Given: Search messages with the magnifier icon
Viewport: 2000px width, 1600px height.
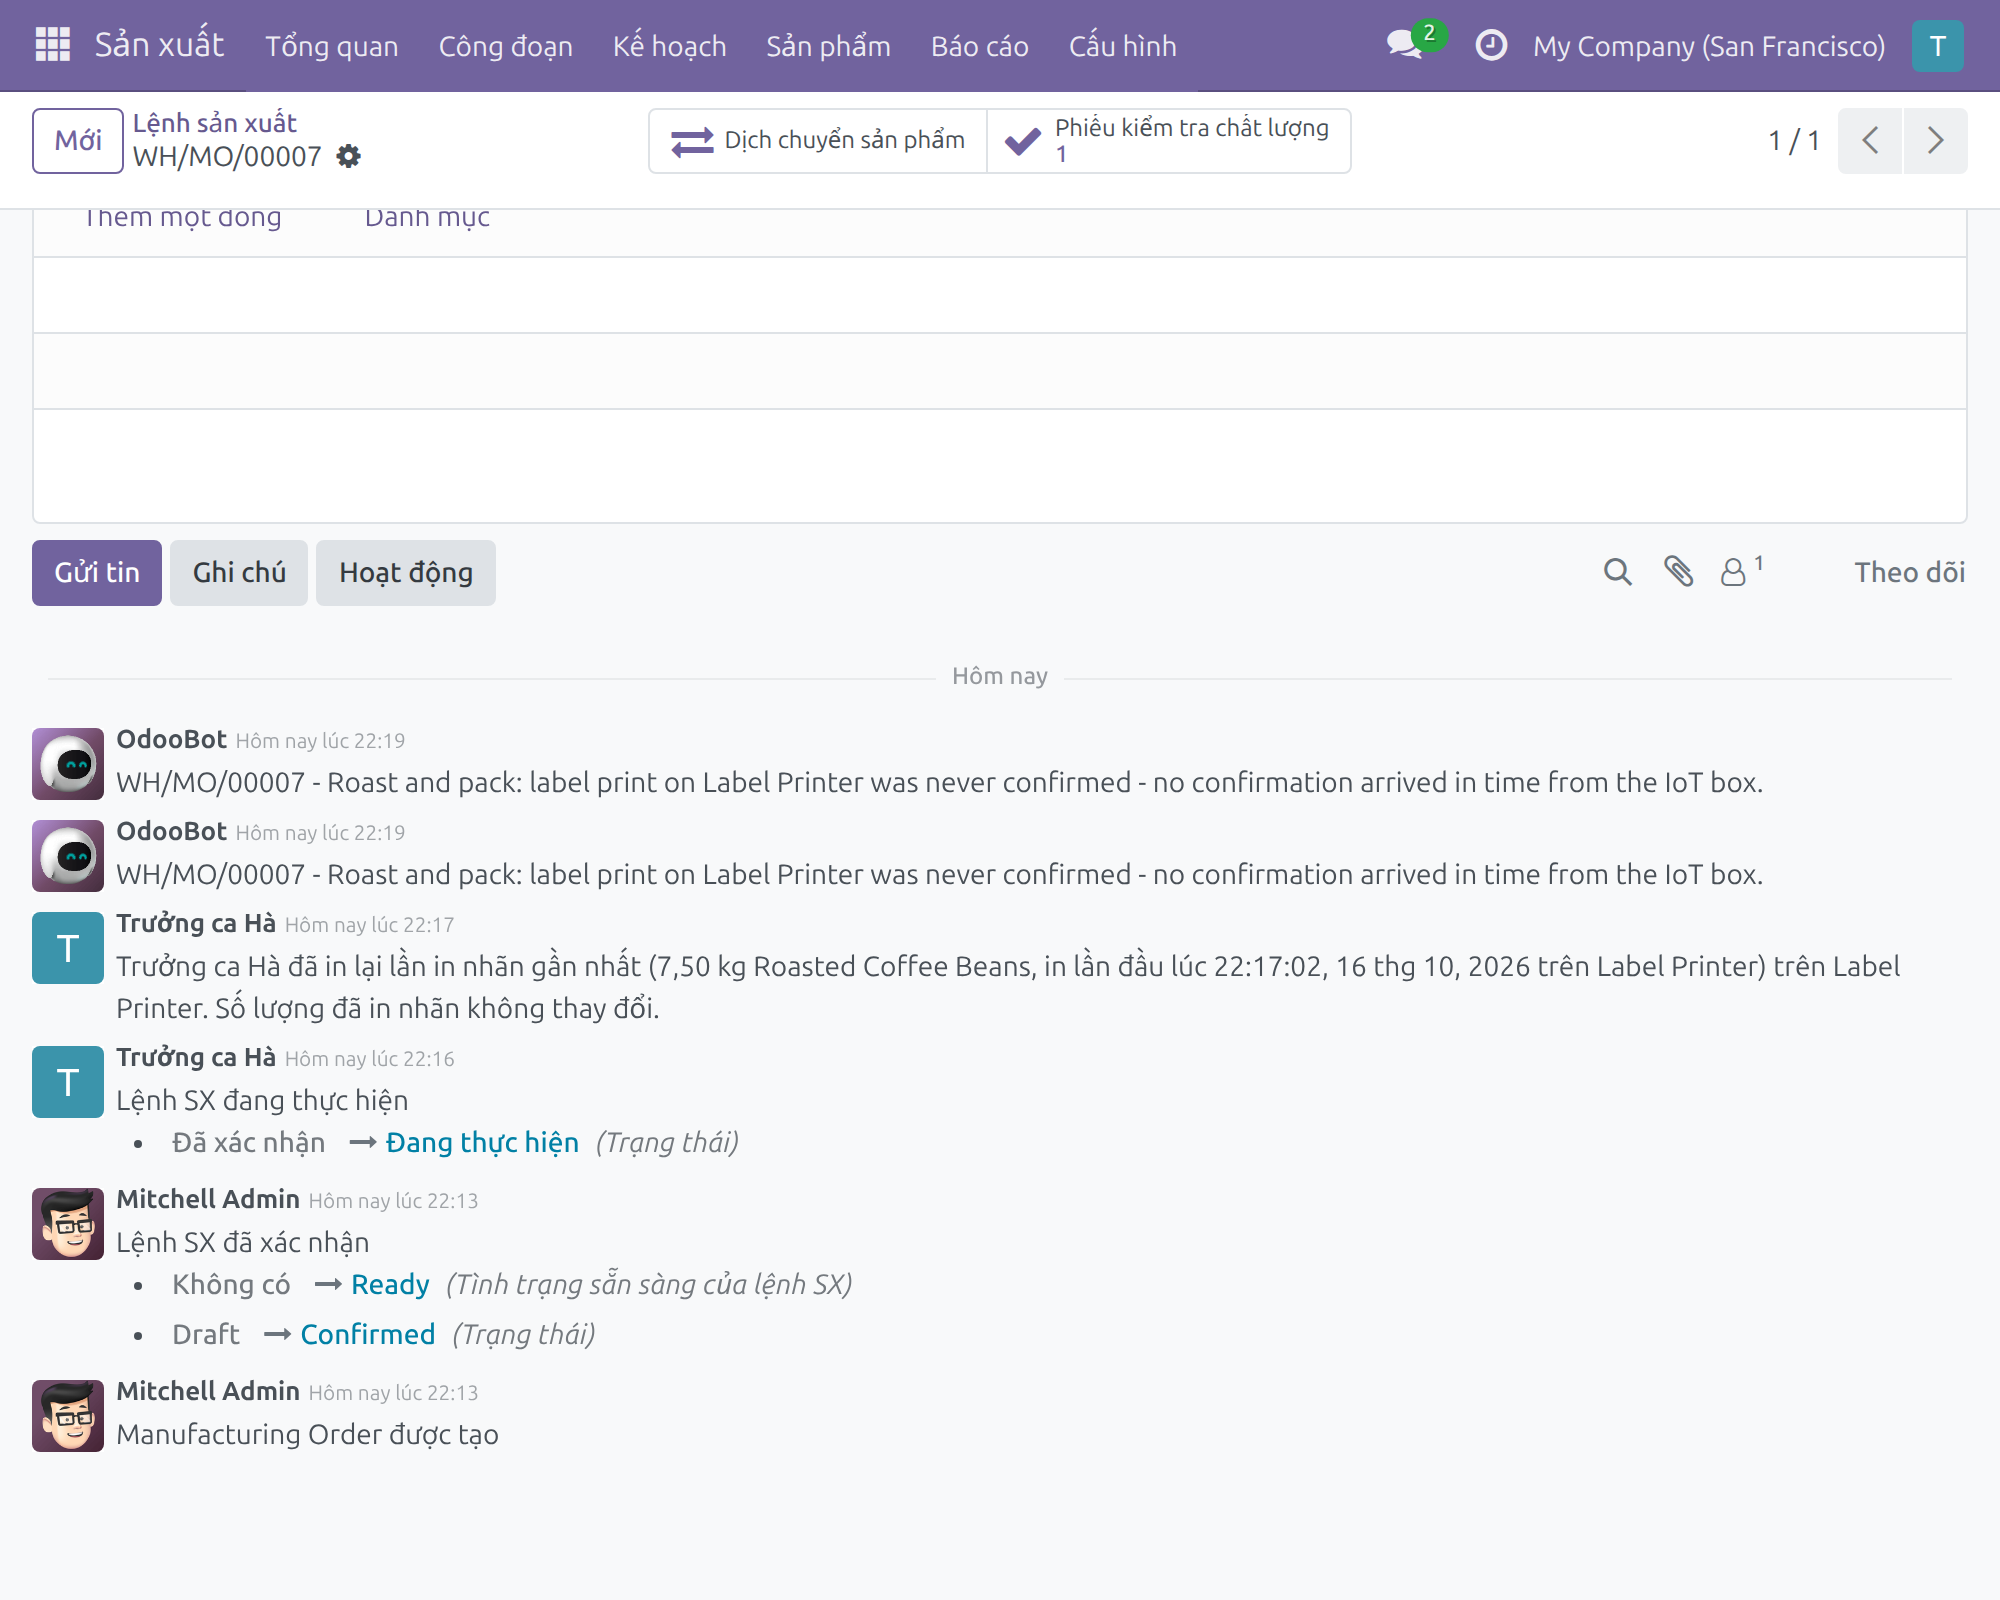Looking at the screenshot, I should click(x=1617, y=572).
